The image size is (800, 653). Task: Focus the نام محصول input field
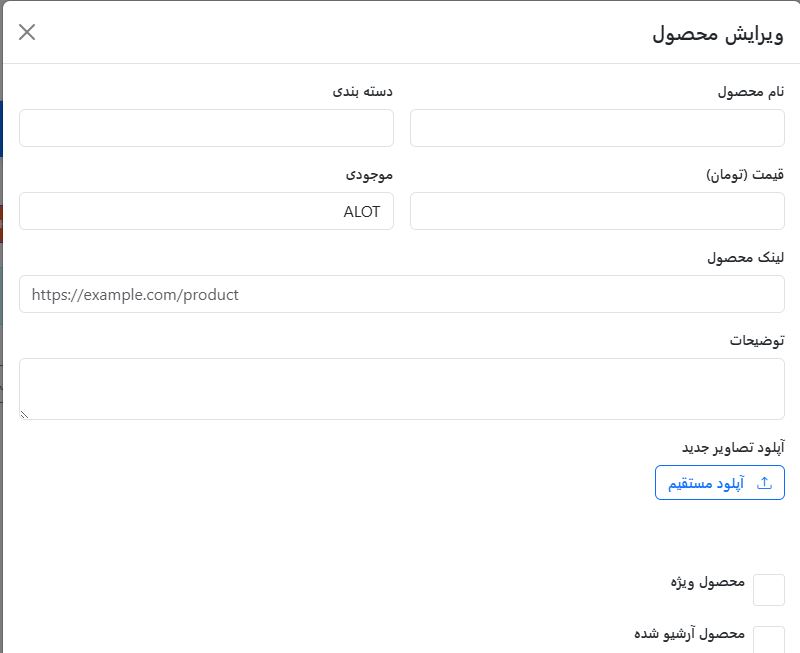pyautogui.click(x=597, y=129)
